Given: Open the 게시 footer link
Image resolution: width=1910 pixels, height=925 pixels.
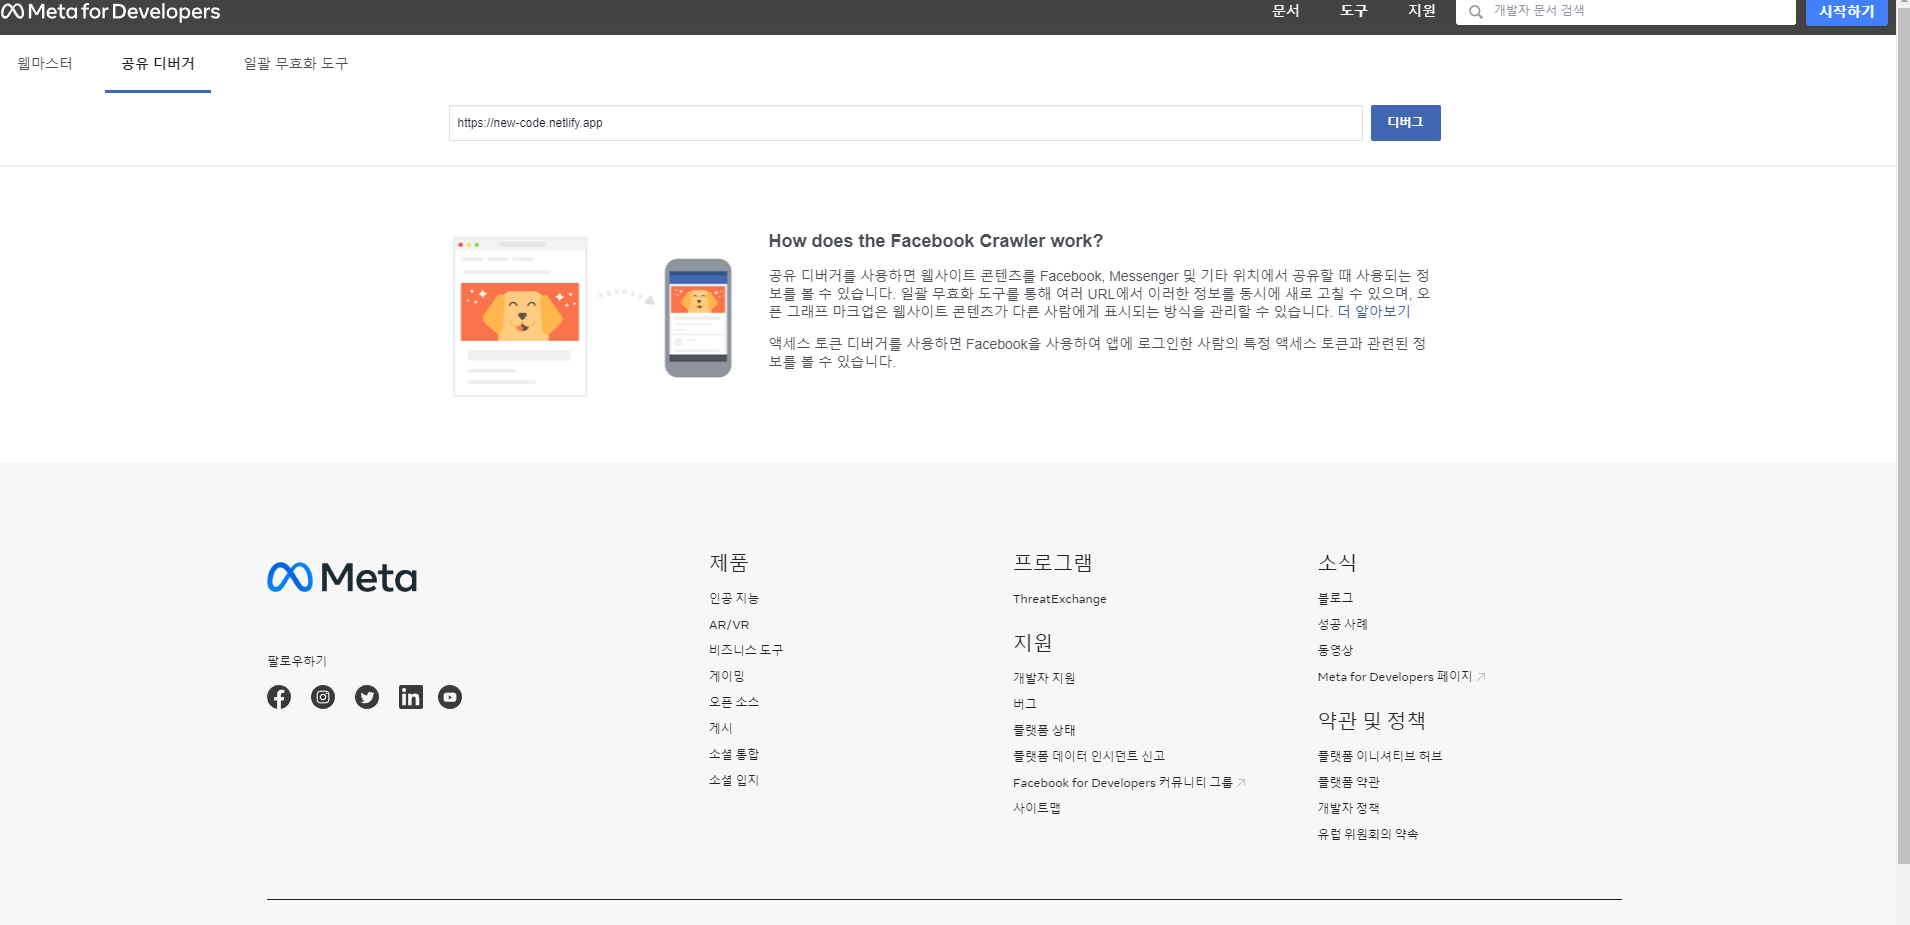Looking at the screenshot, I should pyautogui.click(x=721, y=728).
